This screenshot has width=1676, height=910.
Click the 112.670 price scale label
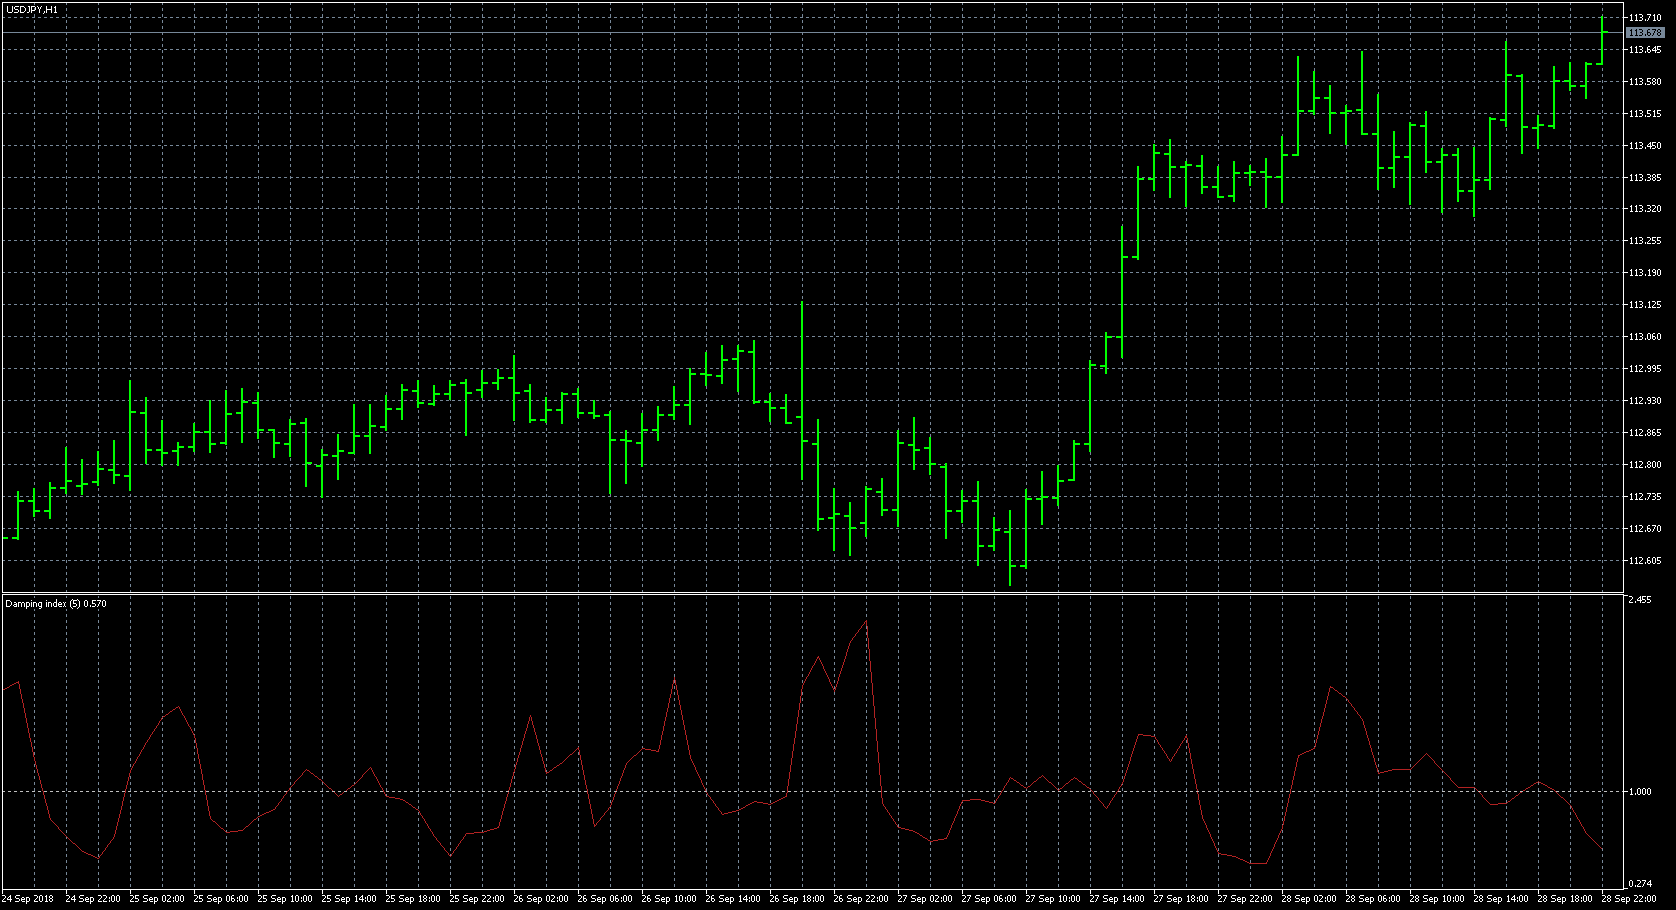(1645, 528)
